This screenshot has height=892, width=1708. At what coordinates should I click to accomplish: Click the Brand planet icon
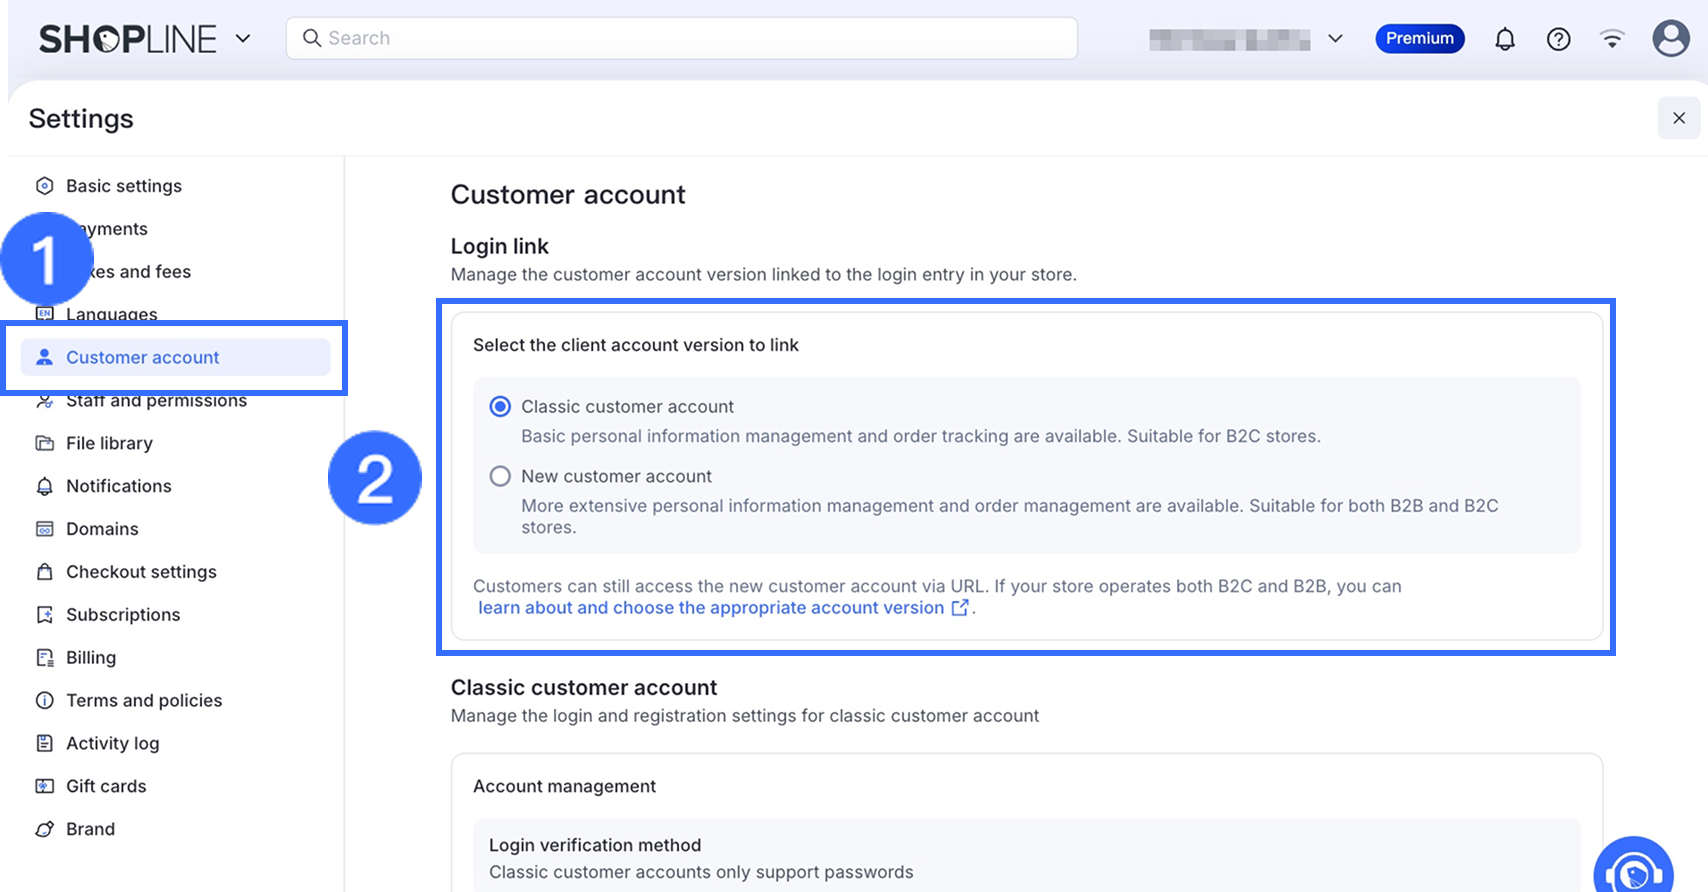click(x=45, y=829)
